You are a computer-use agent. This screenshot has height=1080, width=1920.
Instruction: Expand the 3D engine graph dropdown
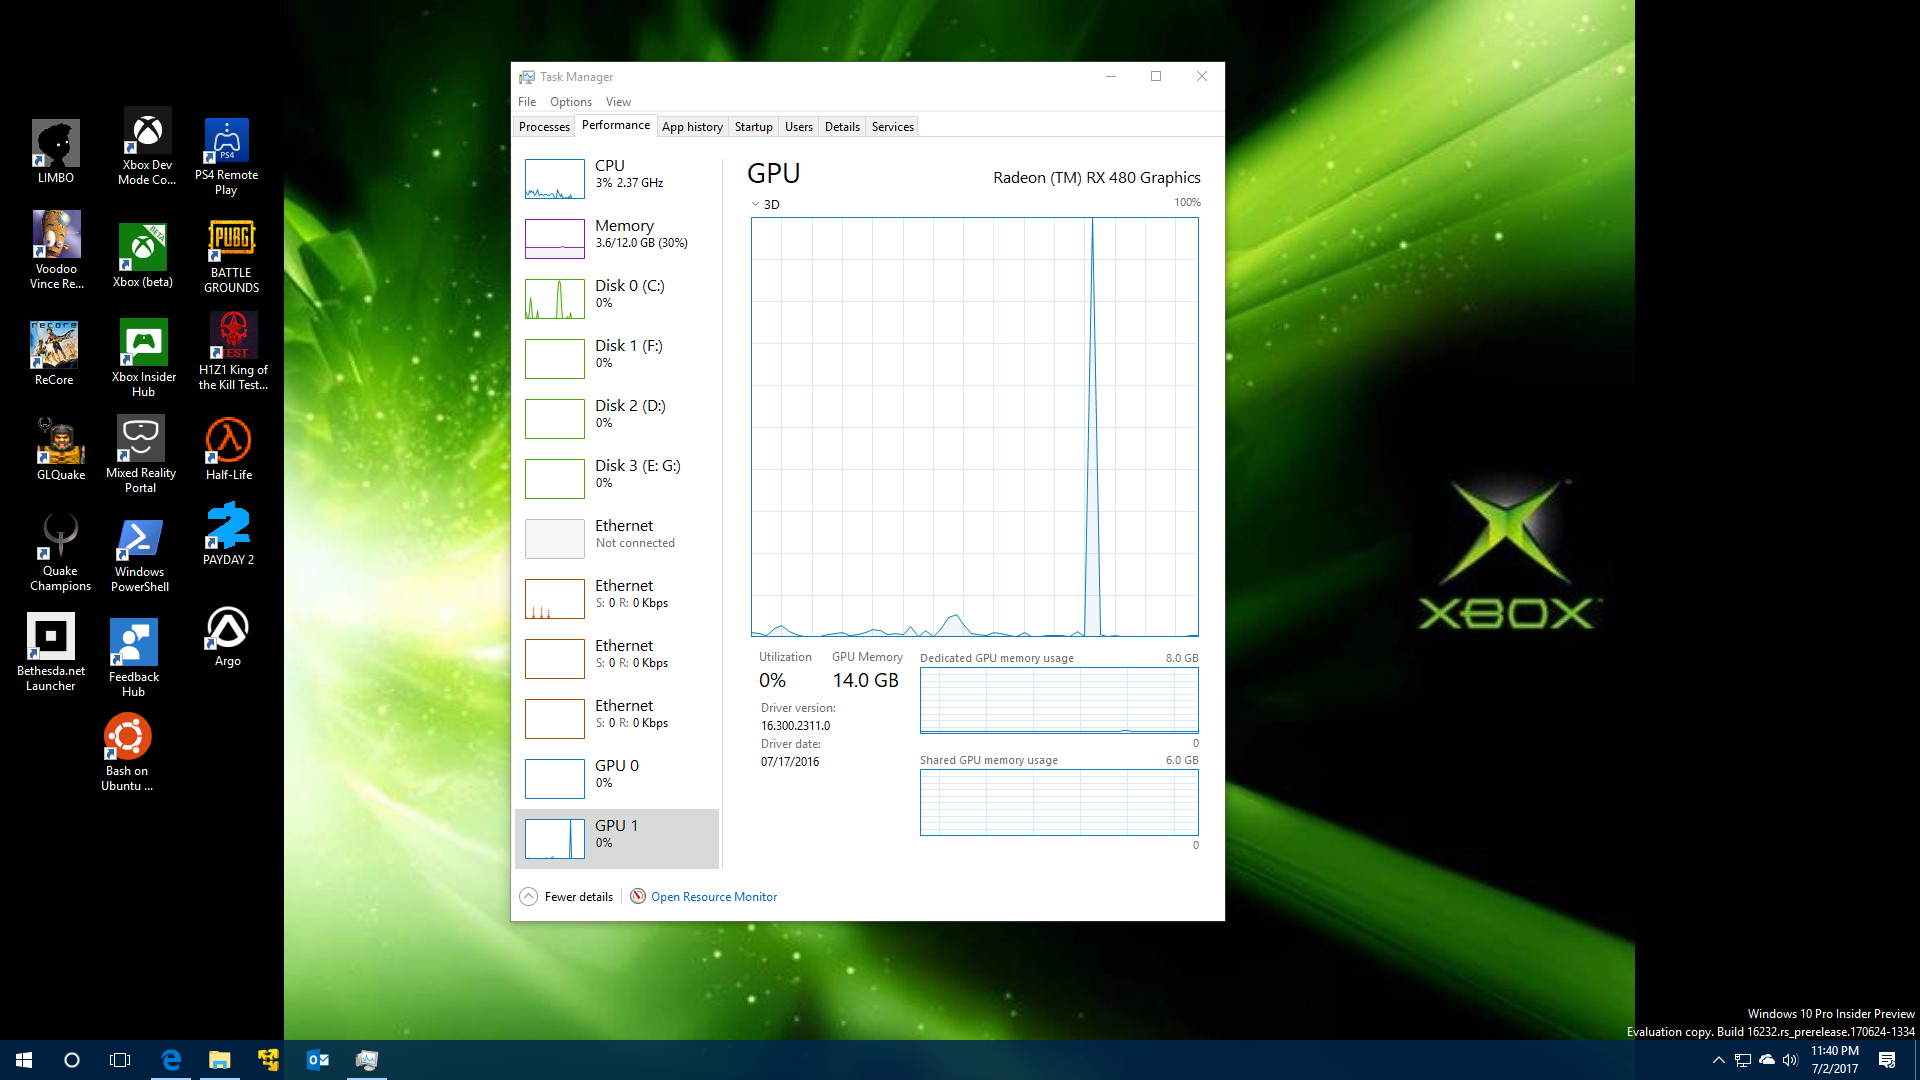pyautogui.click(x=756, y=204)
